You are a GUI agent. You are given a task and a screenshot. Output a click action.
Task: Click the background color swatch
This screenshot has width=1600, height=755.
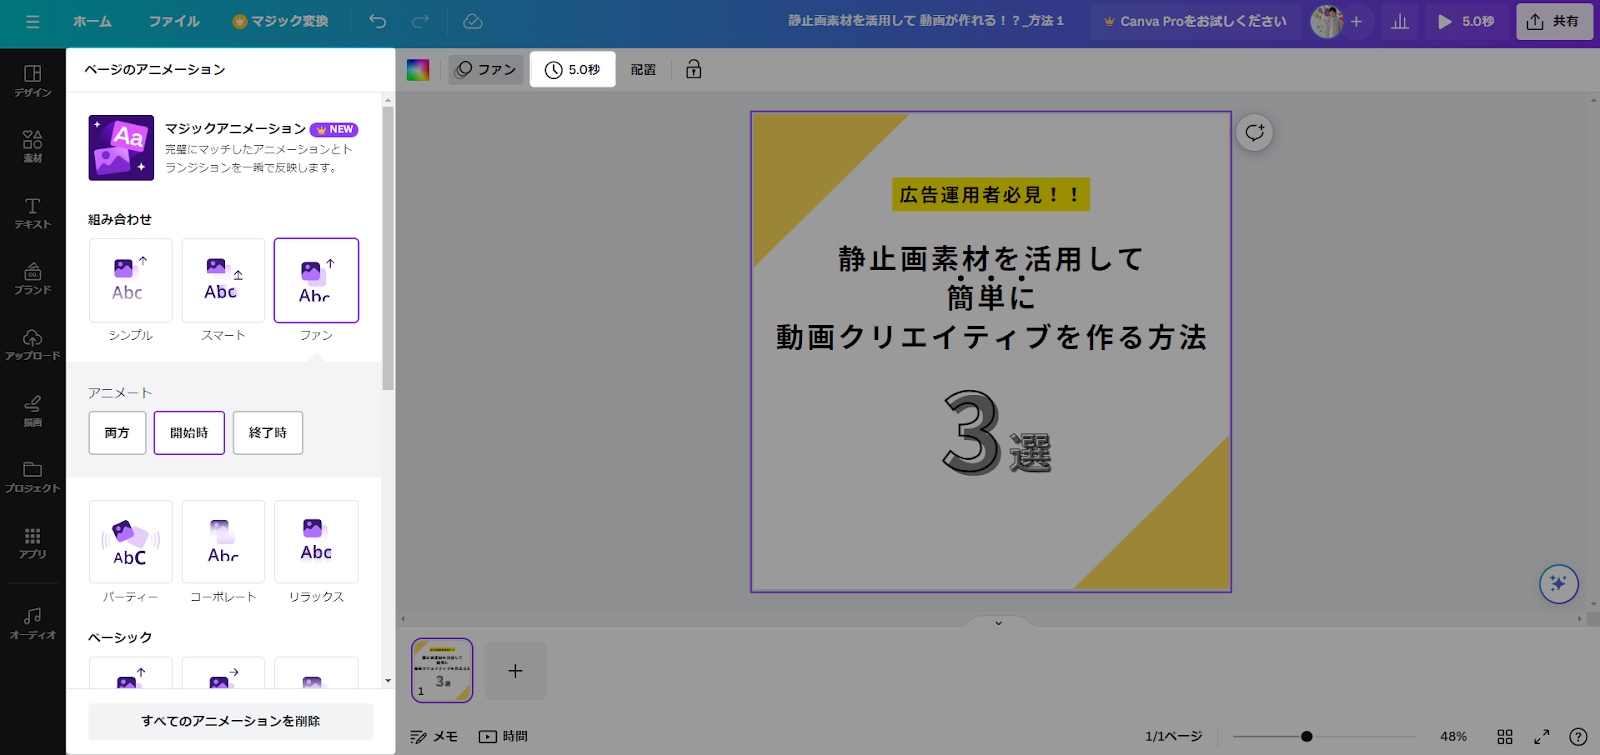(418, 69)
